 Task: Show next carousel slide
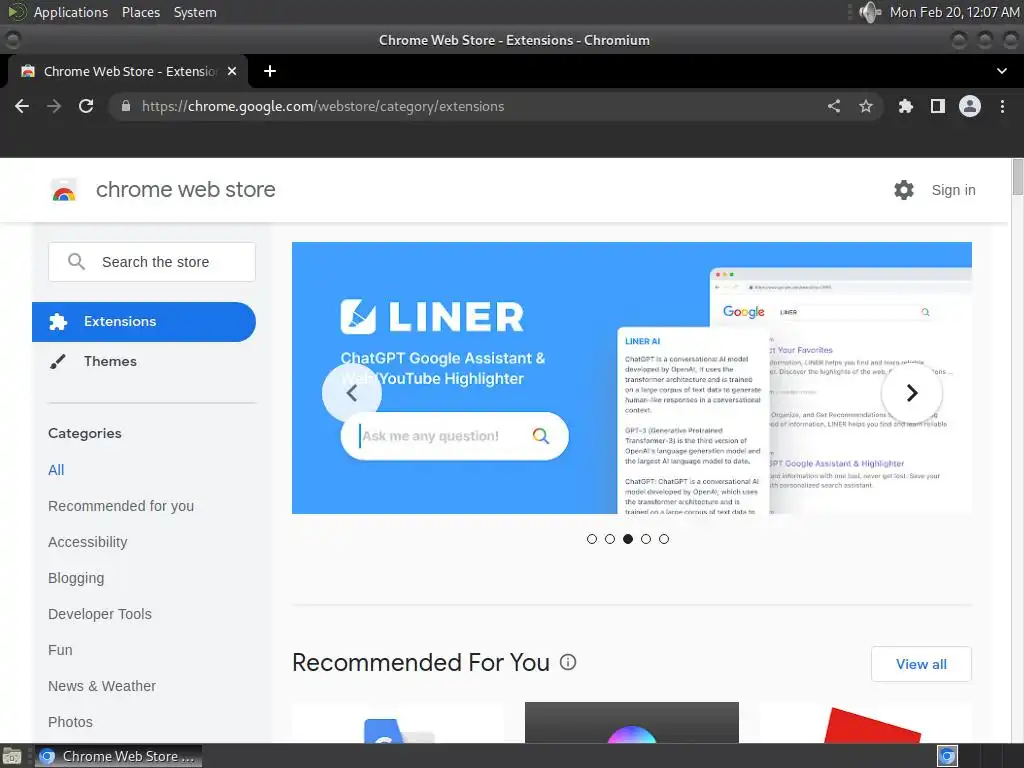coord(912,392)
